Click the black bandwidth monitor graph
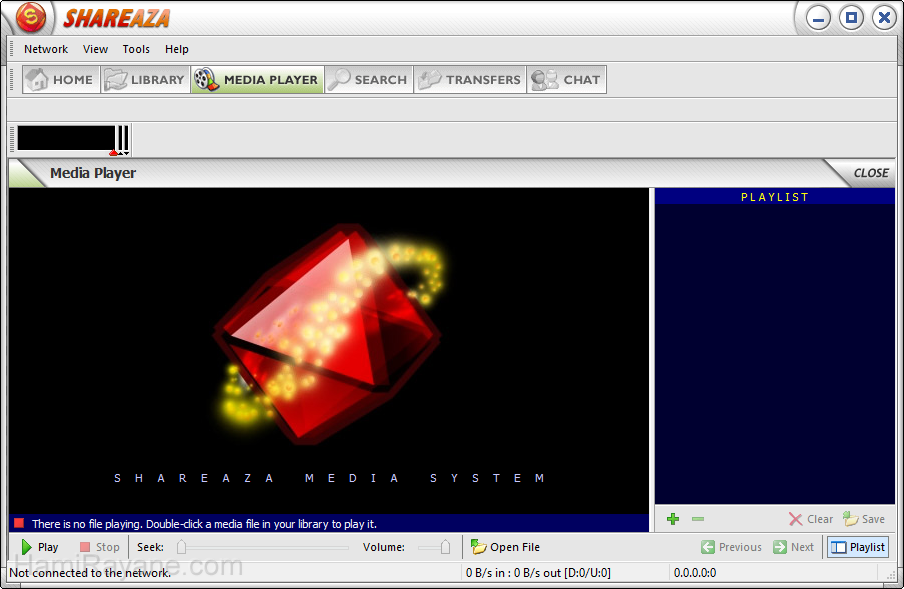904x589 pixels. click(66, 138)
